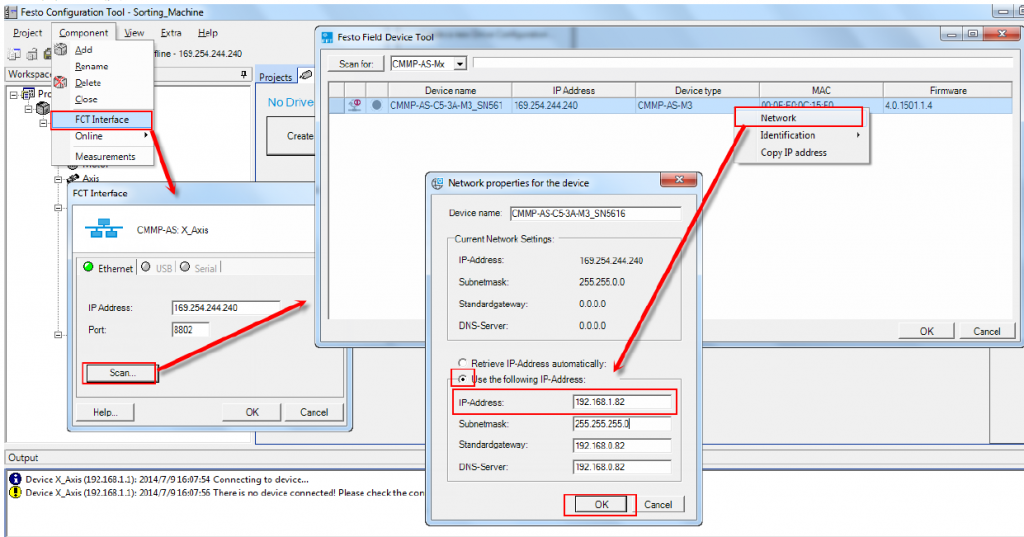Click the DNS-Server input field
This screenshot has width=1024, height=537.
pos(622,467)
